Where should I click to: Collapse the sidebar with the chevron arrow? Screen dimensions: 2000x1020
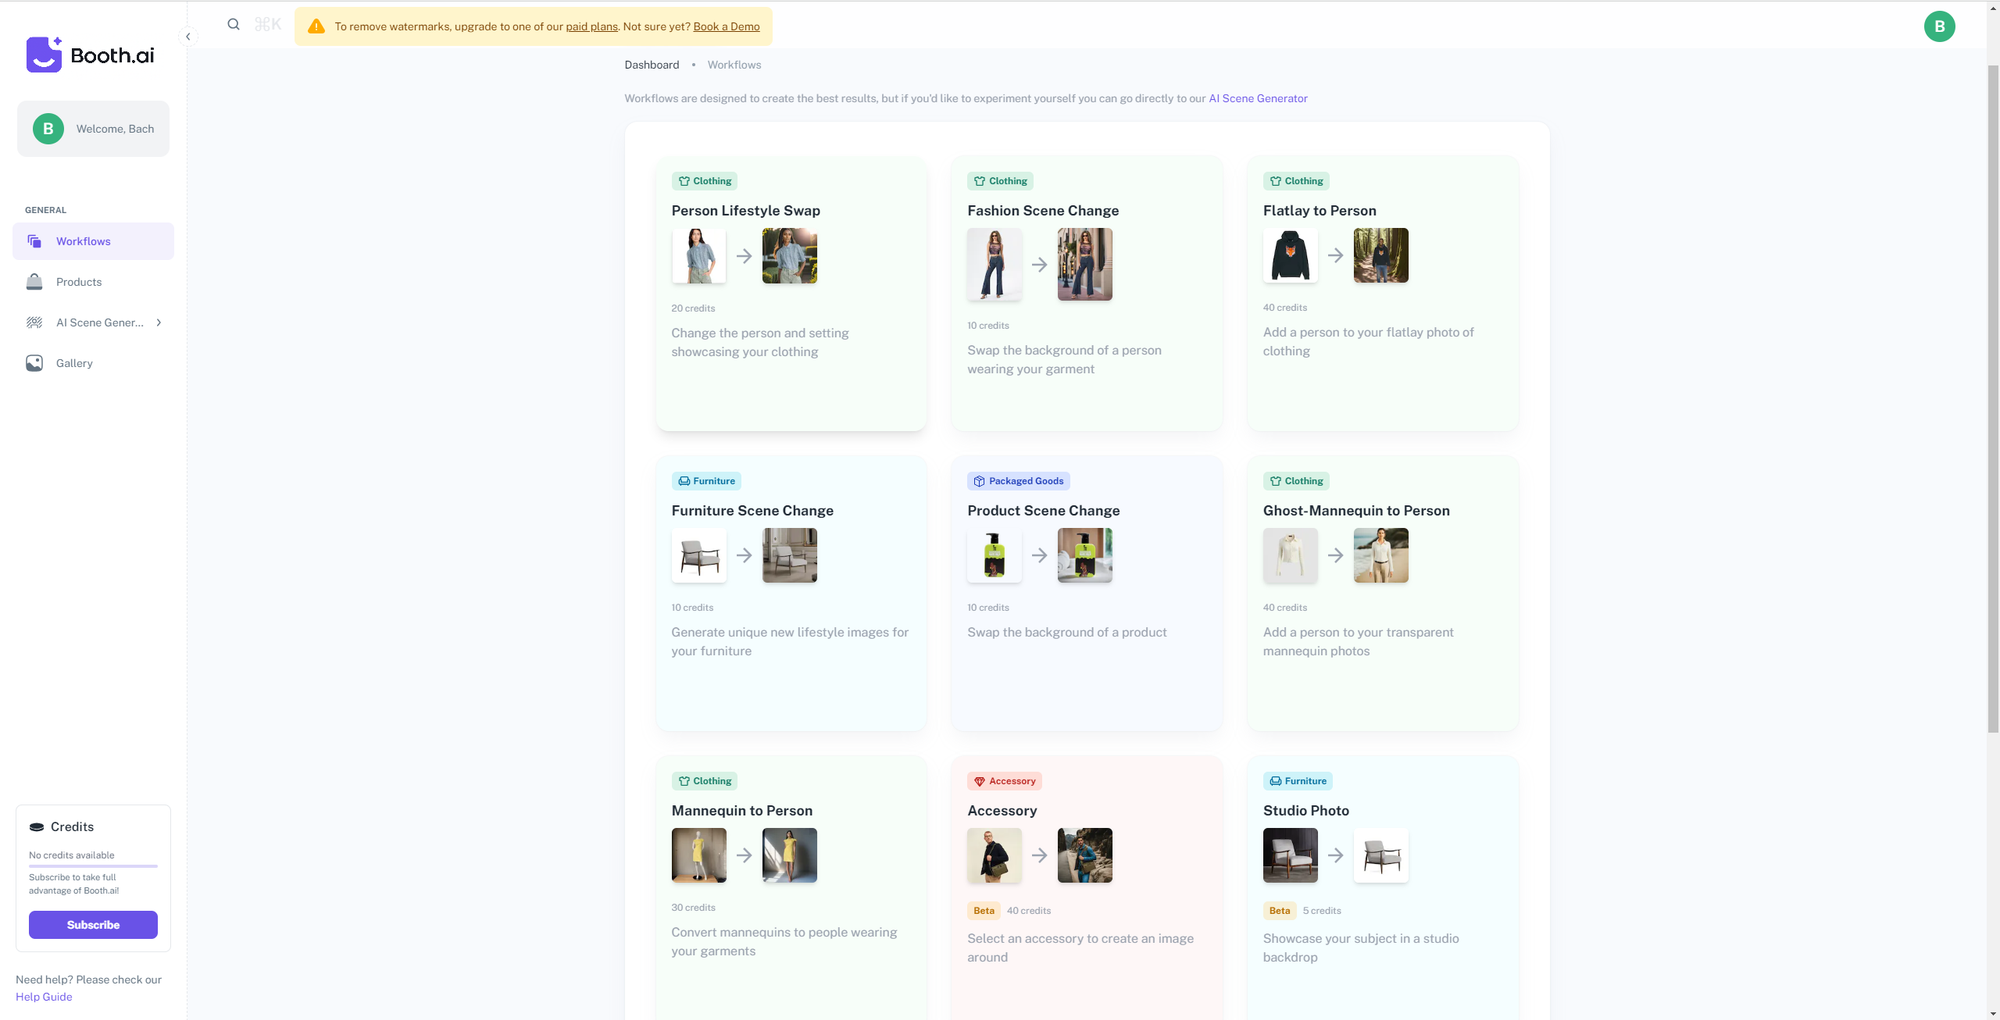tap(188, 37)
